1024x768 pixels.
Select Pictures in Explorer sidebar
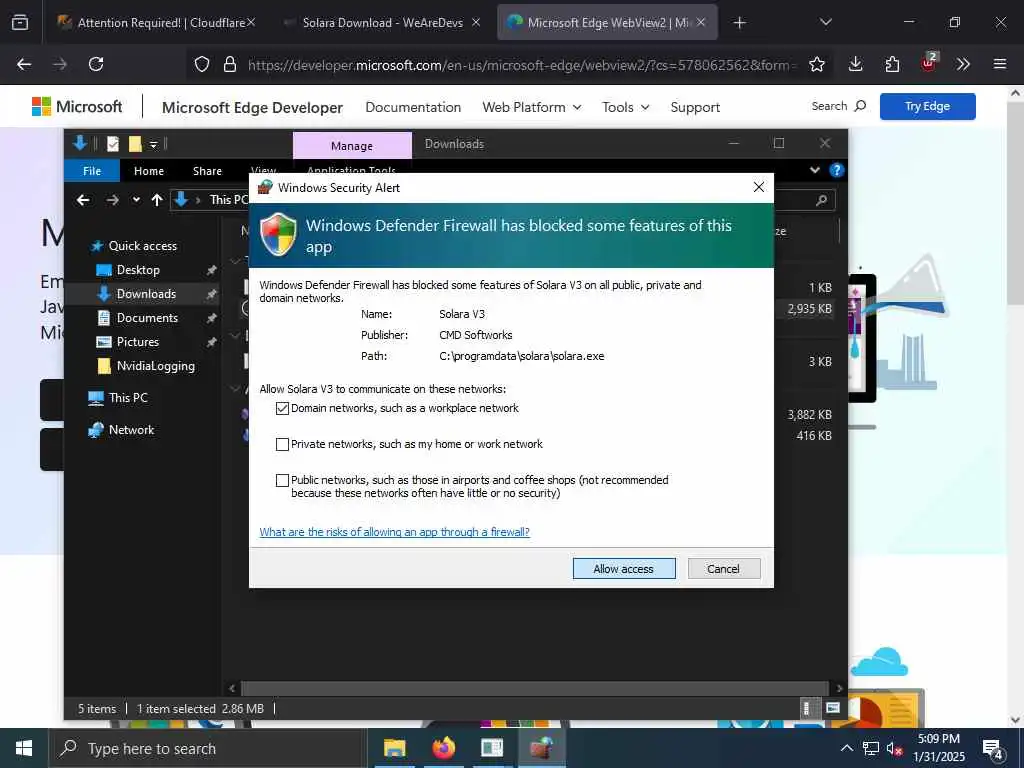(137, 342)
